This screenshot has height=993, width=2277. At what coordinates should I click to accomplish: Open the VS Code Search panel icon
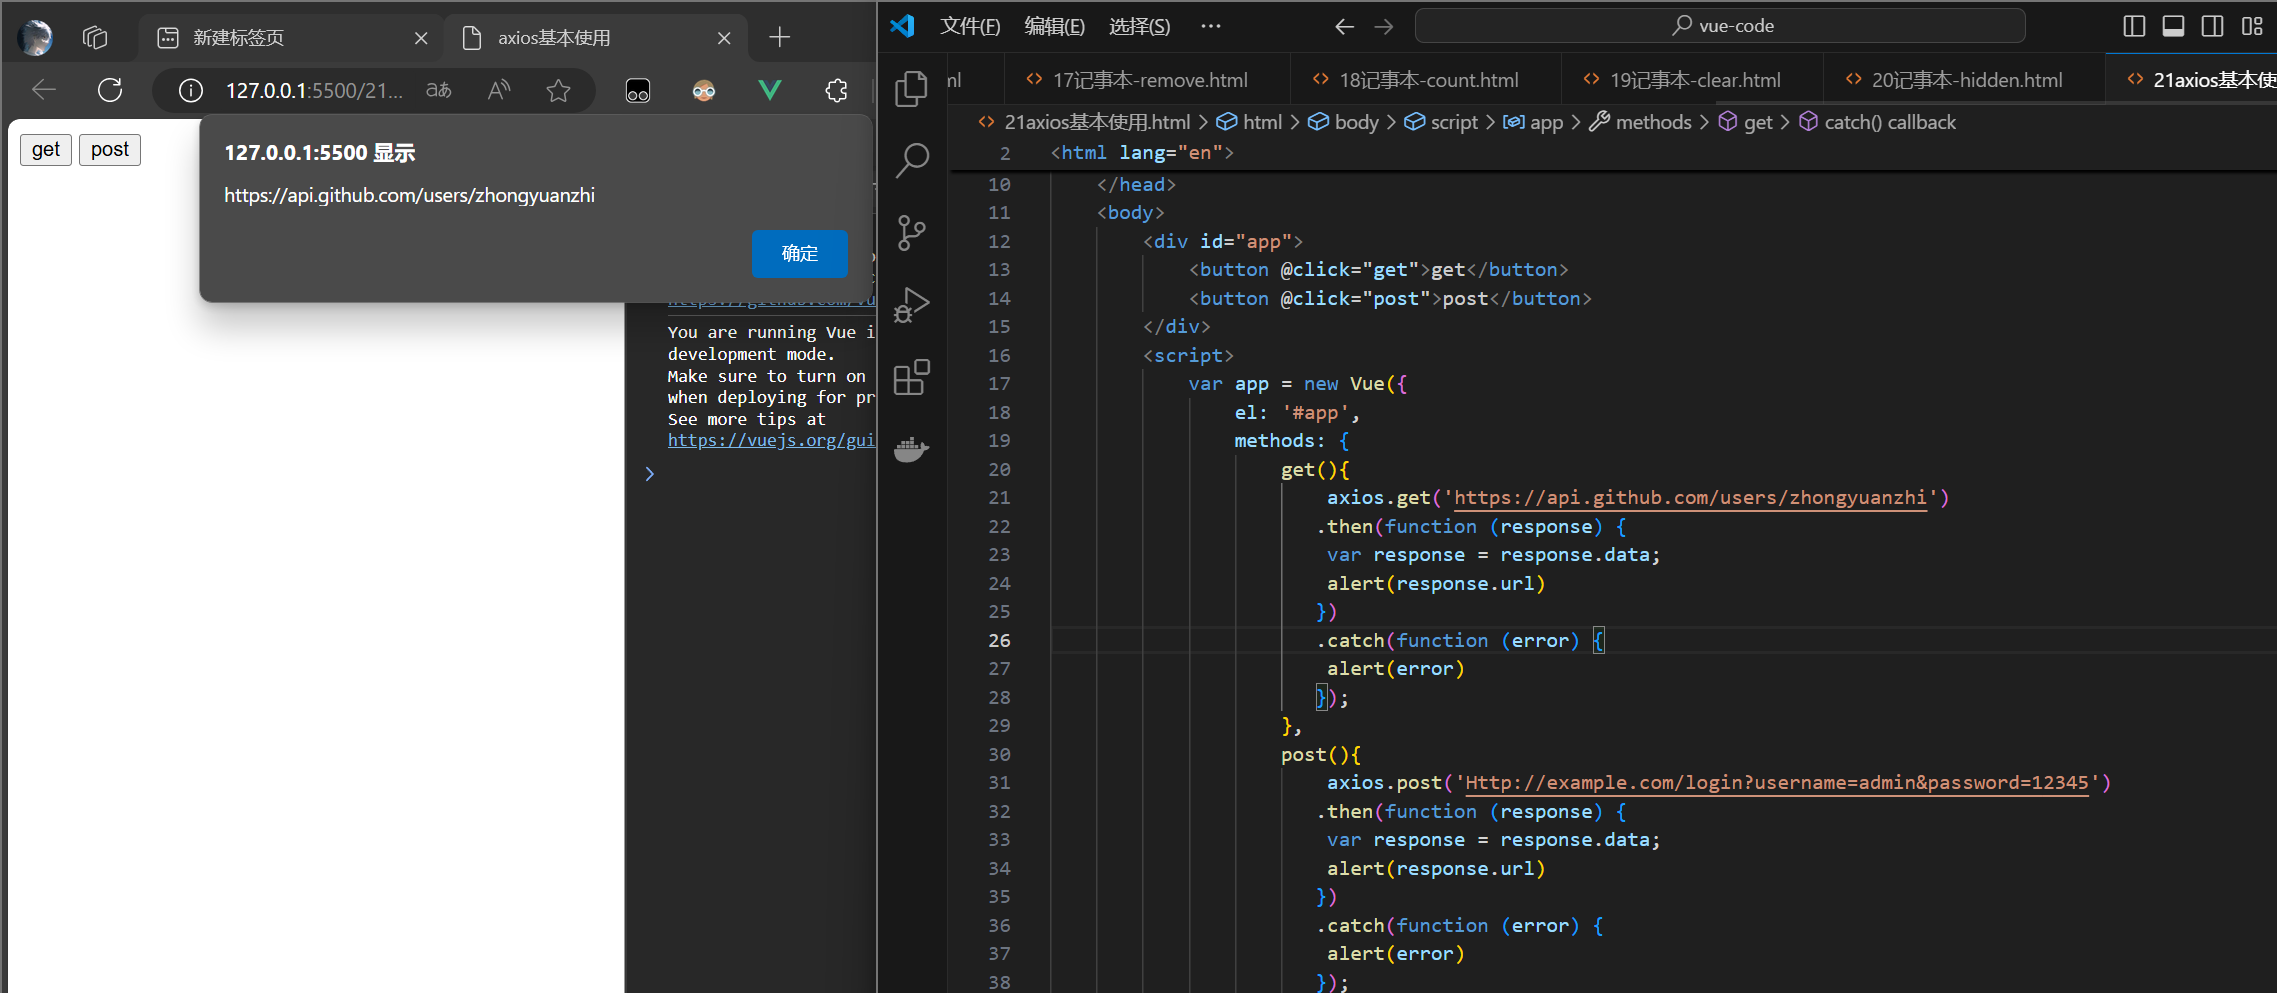[x=911, y=160]
